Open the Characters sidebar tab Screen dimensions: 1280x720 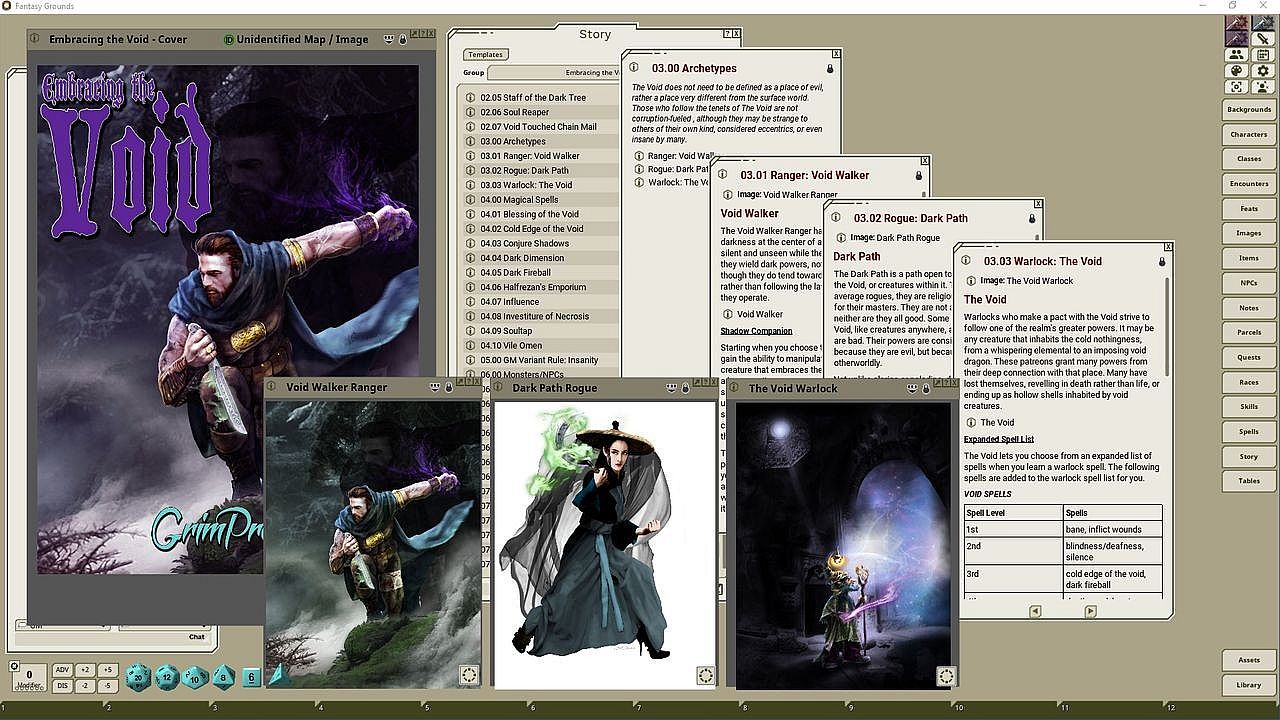tap(1249, 134)
